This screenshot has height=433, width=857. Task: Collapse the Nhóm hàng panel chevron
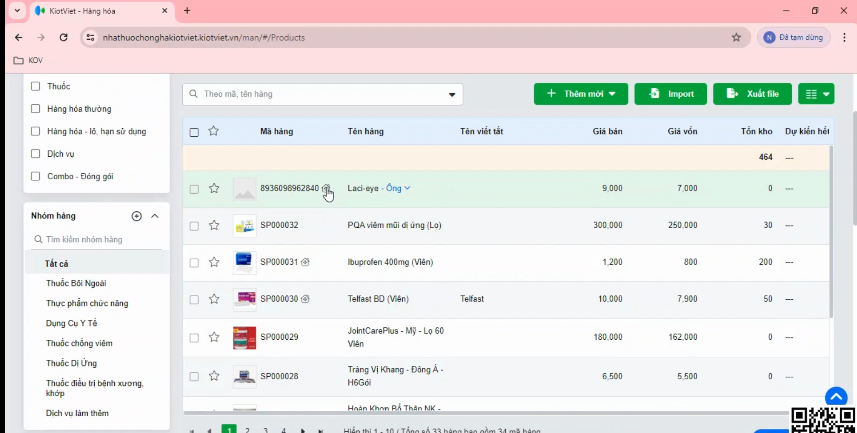point(155,216)
